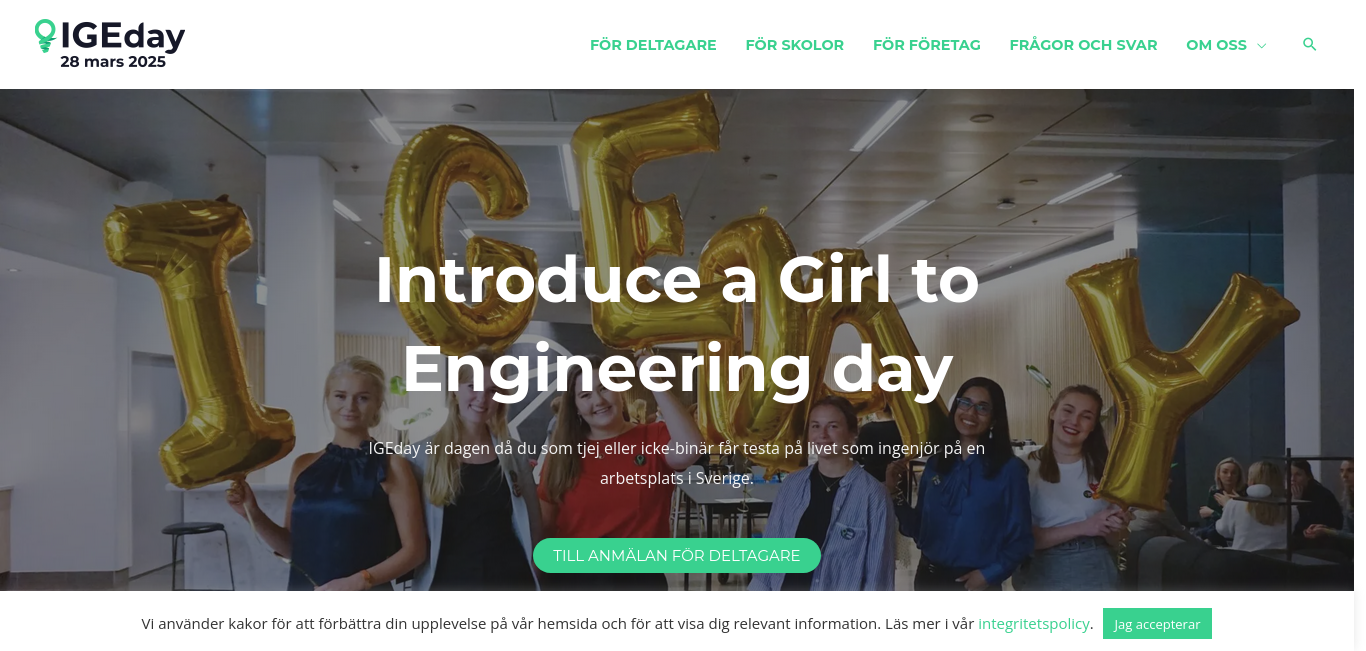Image resolution: width=1366 pixels, height=651 pixels.
Task: Go to FÖR SKOLOR page
Action: 795,45
